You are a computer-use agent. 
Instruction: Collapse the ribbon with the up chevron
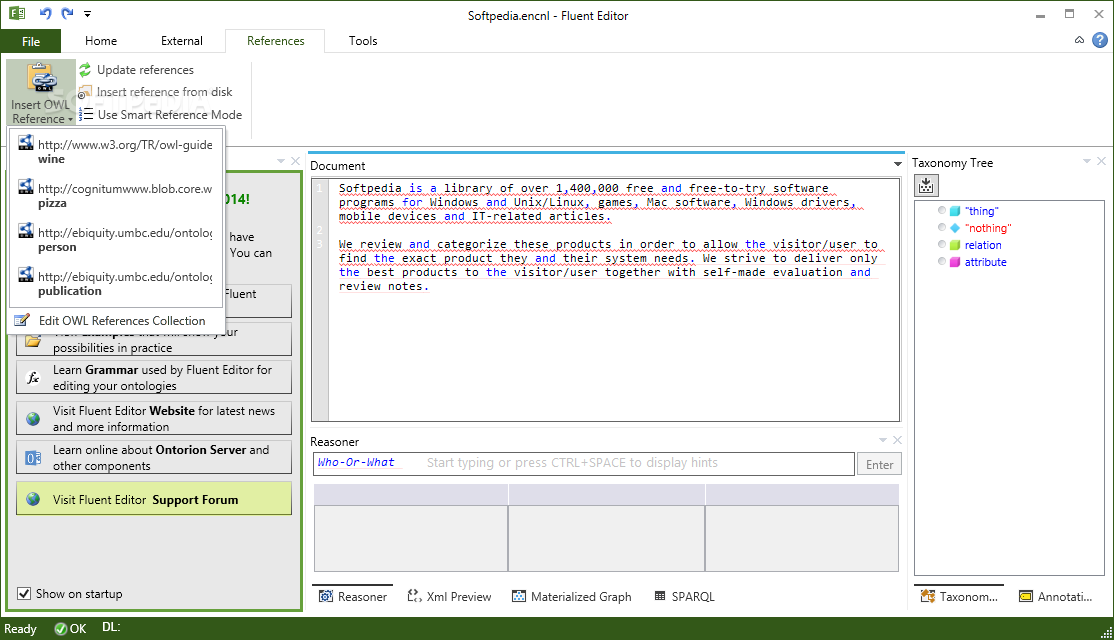click(x=1079, y=40)
